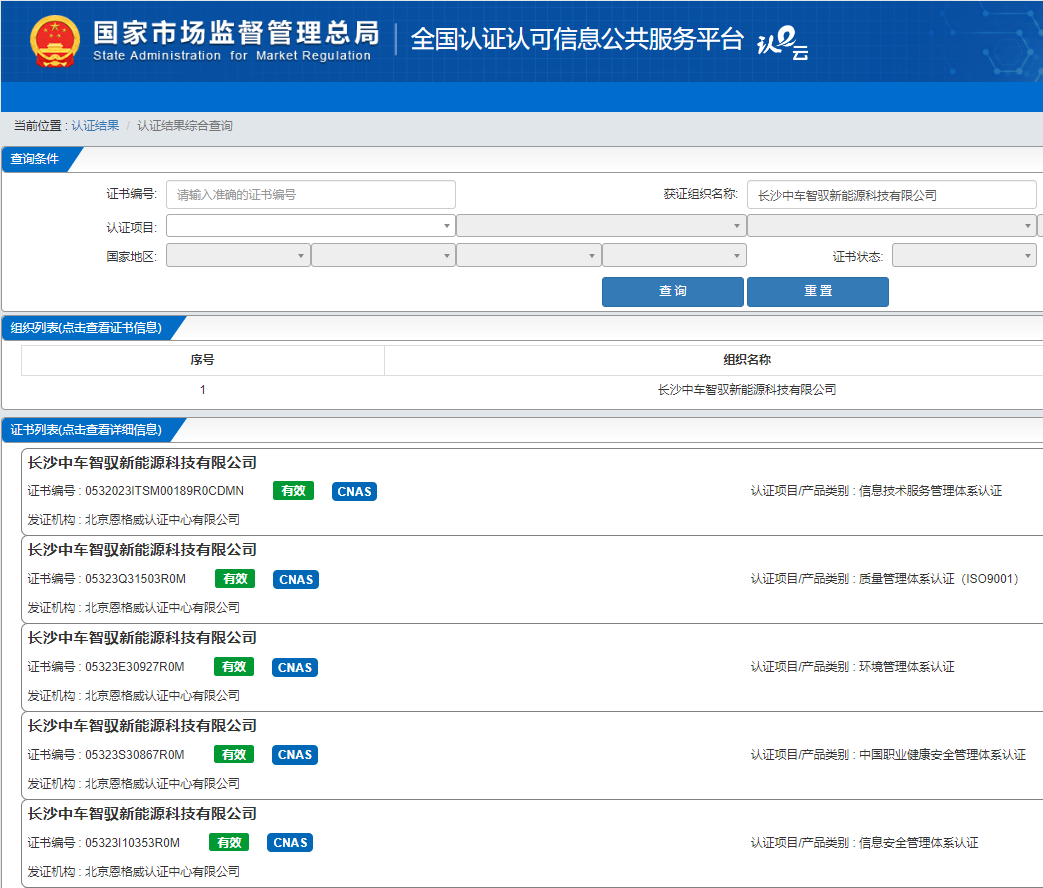Click the 认e云 logo icon
The height and width of the screenshot is (888, 1043).
pos(783,43)
